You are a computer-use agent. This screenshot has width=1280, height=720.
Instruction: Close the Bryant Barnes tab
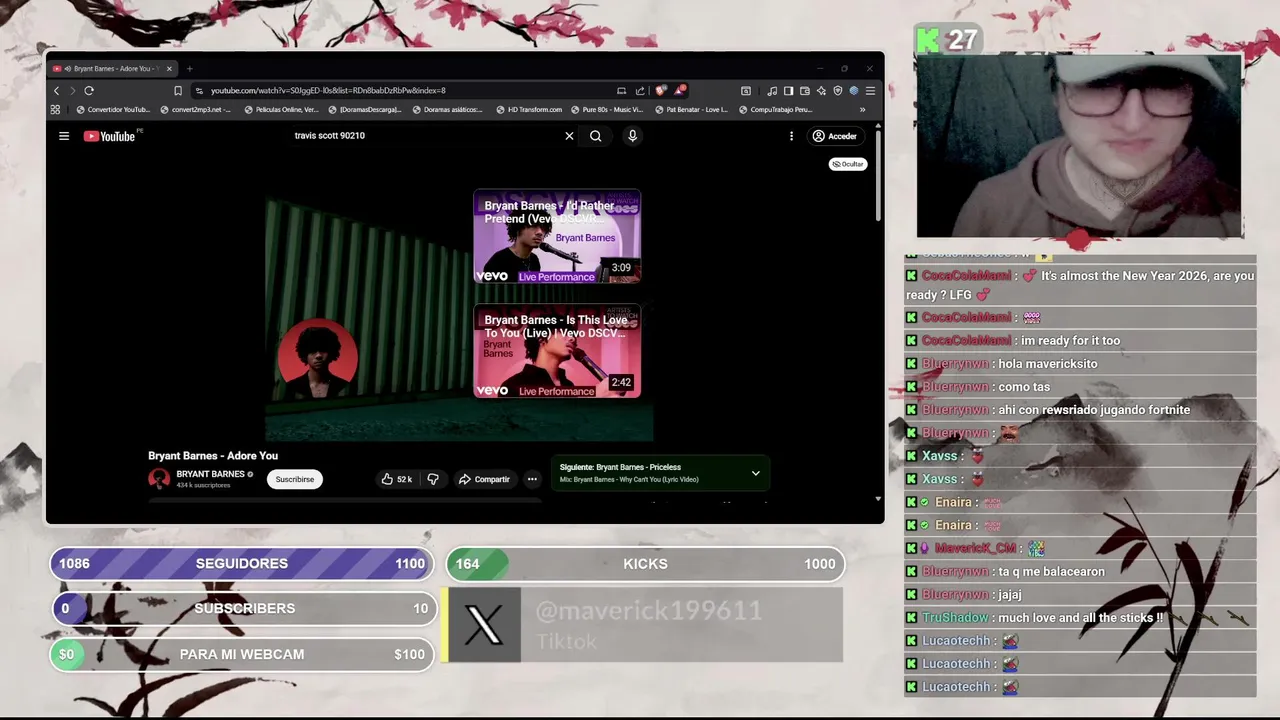(169, 68)
